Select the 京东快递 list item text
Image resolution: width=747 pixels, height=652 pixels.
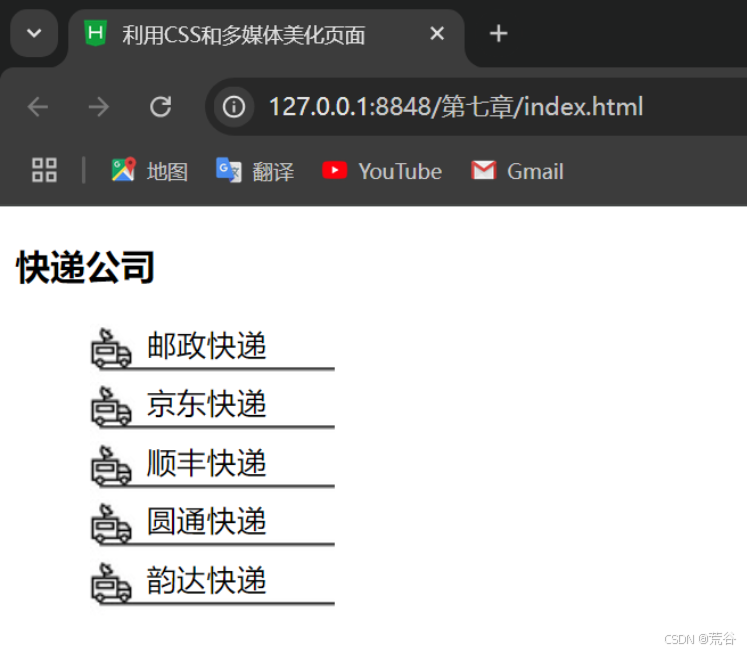[x=206, y=404]
